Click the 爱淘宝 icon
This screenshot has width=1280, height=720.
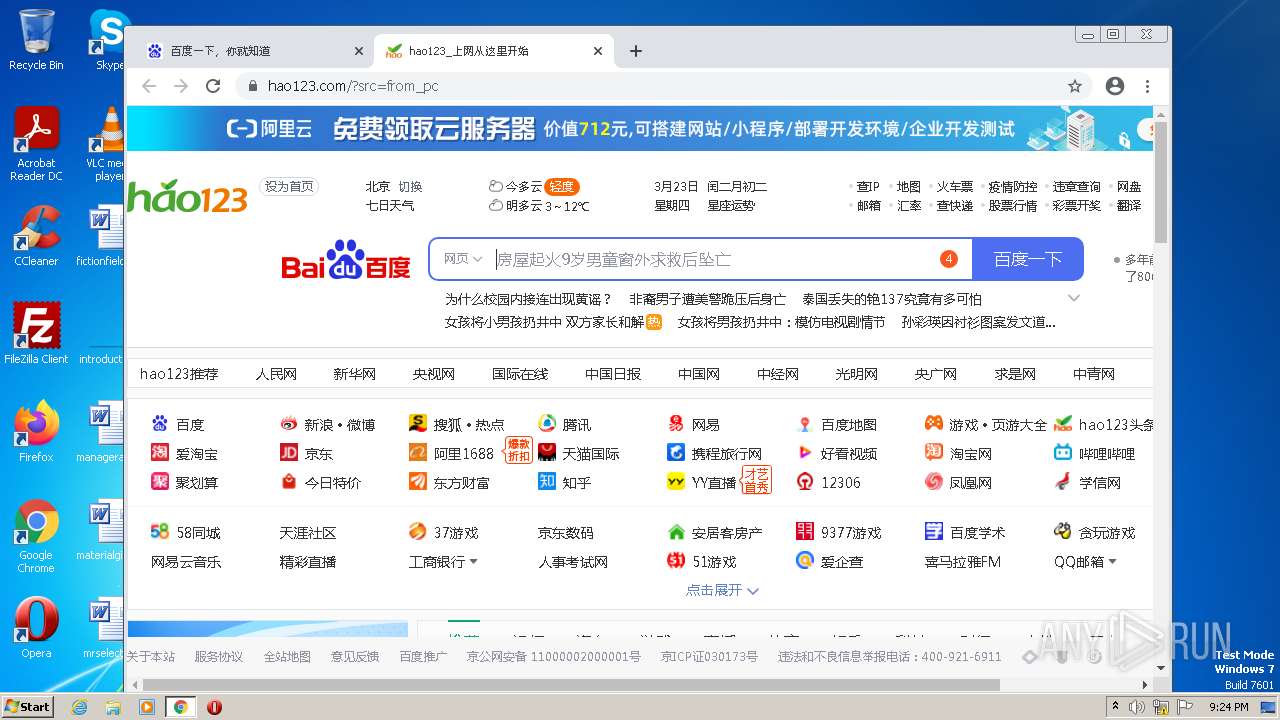tap(160, 453)
